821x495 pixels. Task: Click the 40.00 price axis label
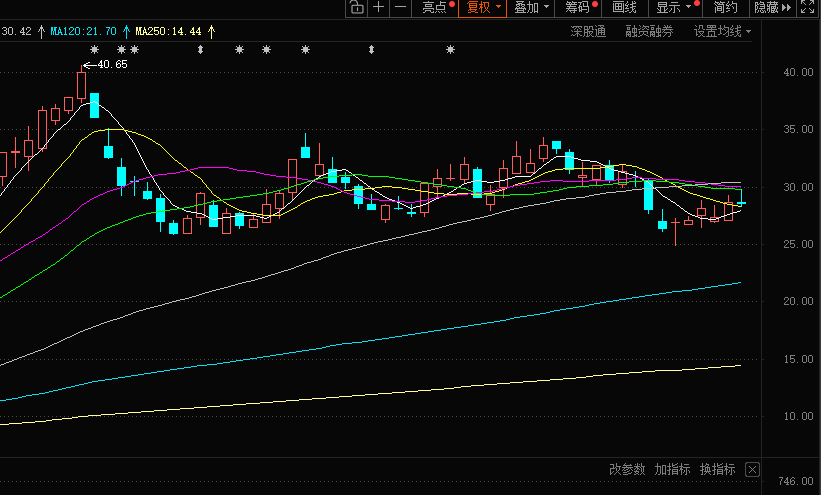coord(798,72)
